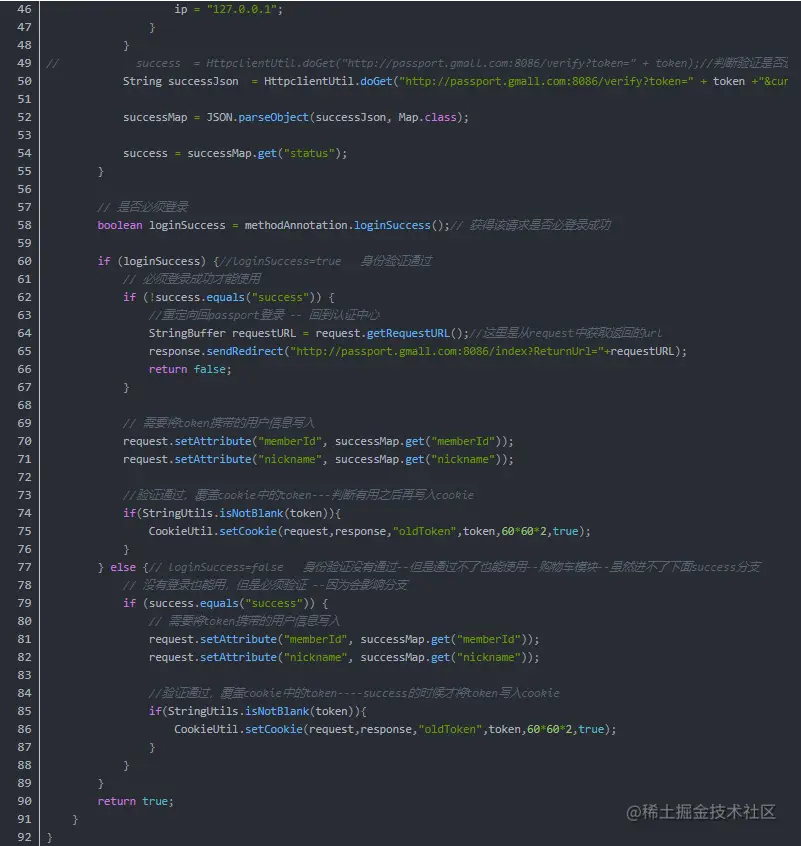Click request.getRequestURL() call
The image size is (801, 846).
[389, 333]
